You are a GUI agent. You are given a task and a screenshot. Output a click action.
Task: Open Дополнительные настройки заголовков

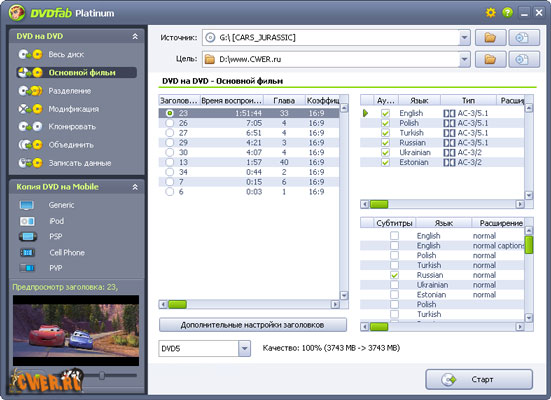click(x=253, y=325)
